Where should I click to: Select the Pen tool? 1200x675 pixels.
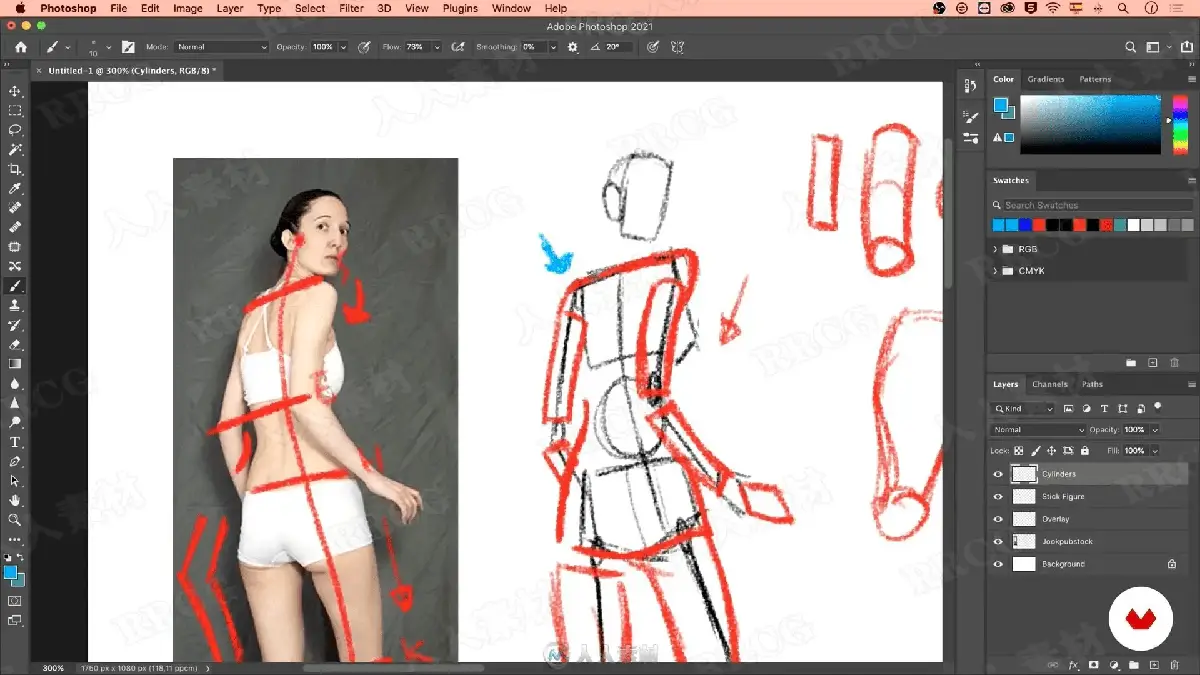point(15,461)
